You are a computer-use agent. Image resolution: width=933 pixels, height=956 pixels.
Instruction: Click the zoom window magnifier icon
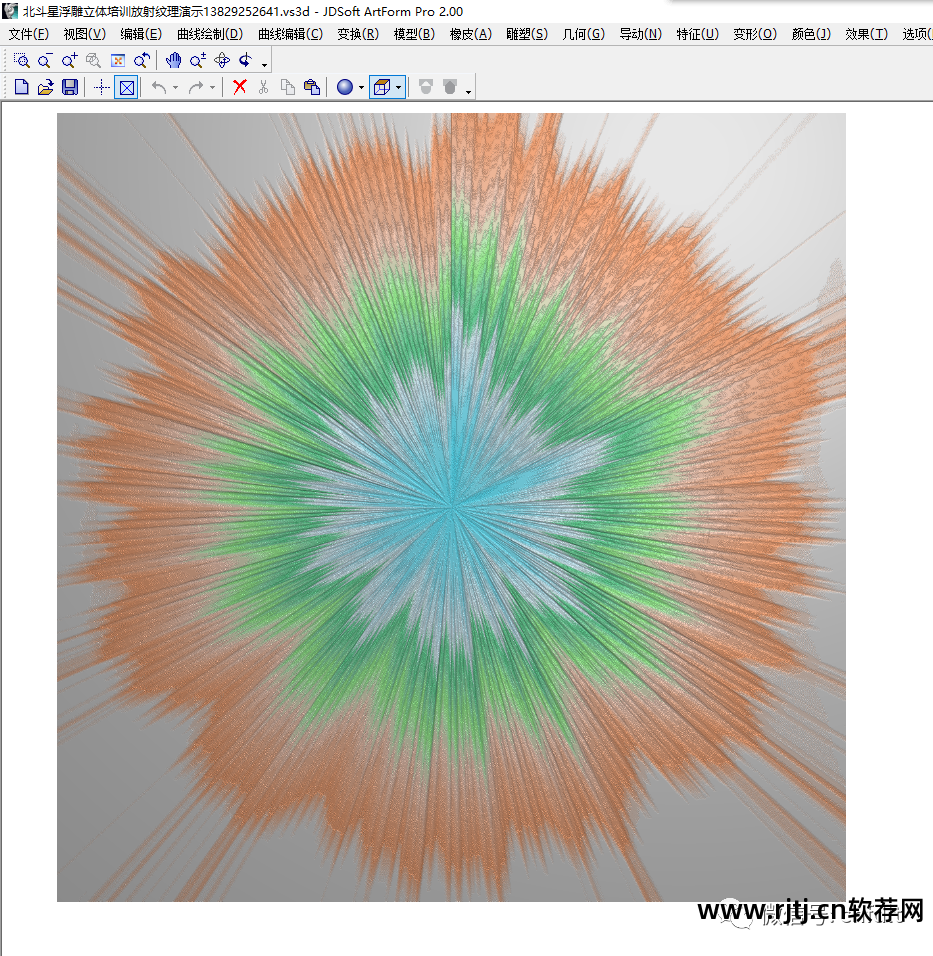pos(21,61)
